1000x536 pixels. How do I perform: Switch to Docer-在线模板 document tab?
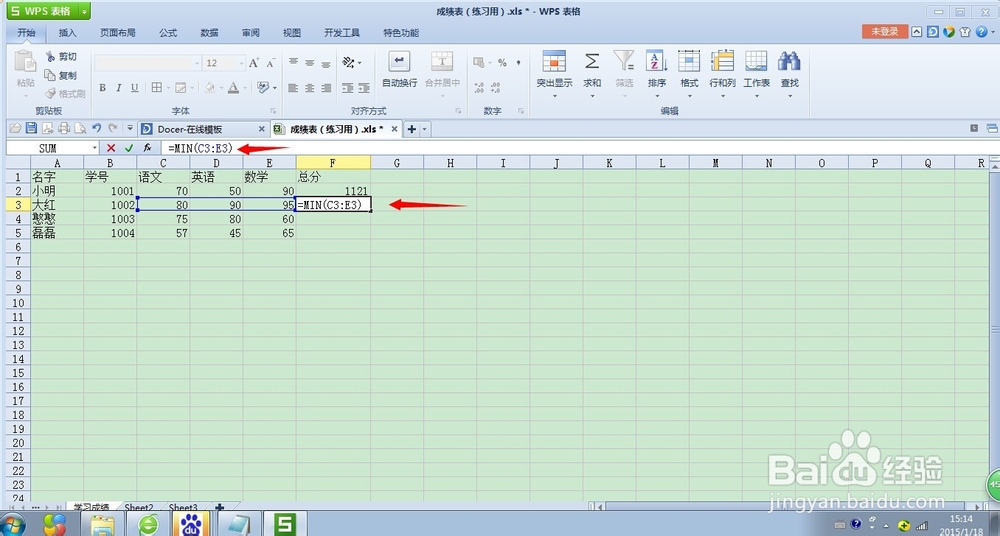(x=203, y=129)
